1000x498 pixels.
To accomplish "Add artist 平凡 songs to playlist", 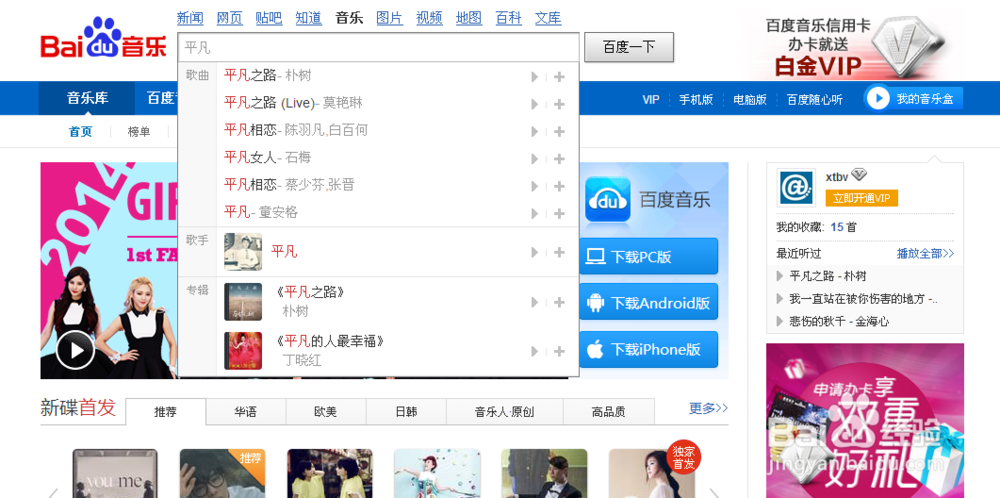I will pos(559,253).
